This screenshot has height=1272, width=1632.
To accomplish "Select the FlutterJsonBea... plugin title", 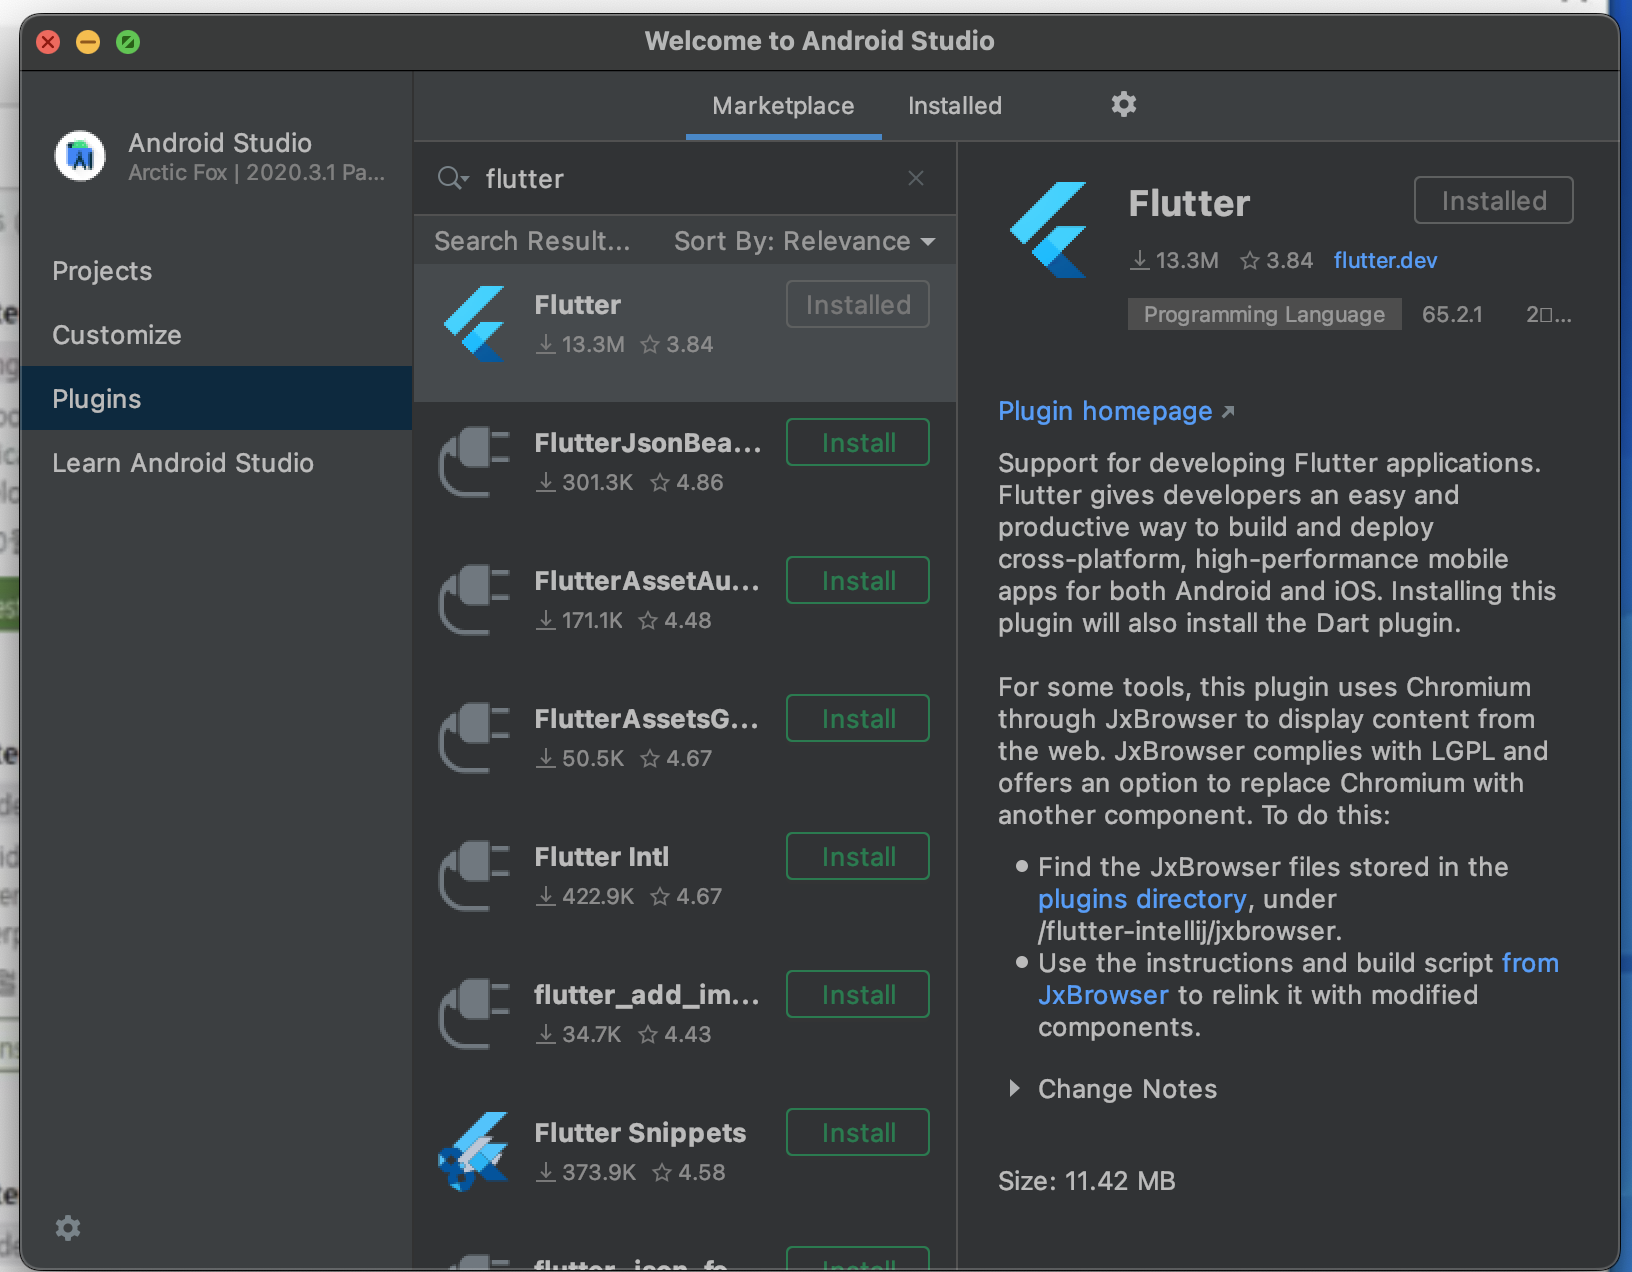I will (648, 443).
